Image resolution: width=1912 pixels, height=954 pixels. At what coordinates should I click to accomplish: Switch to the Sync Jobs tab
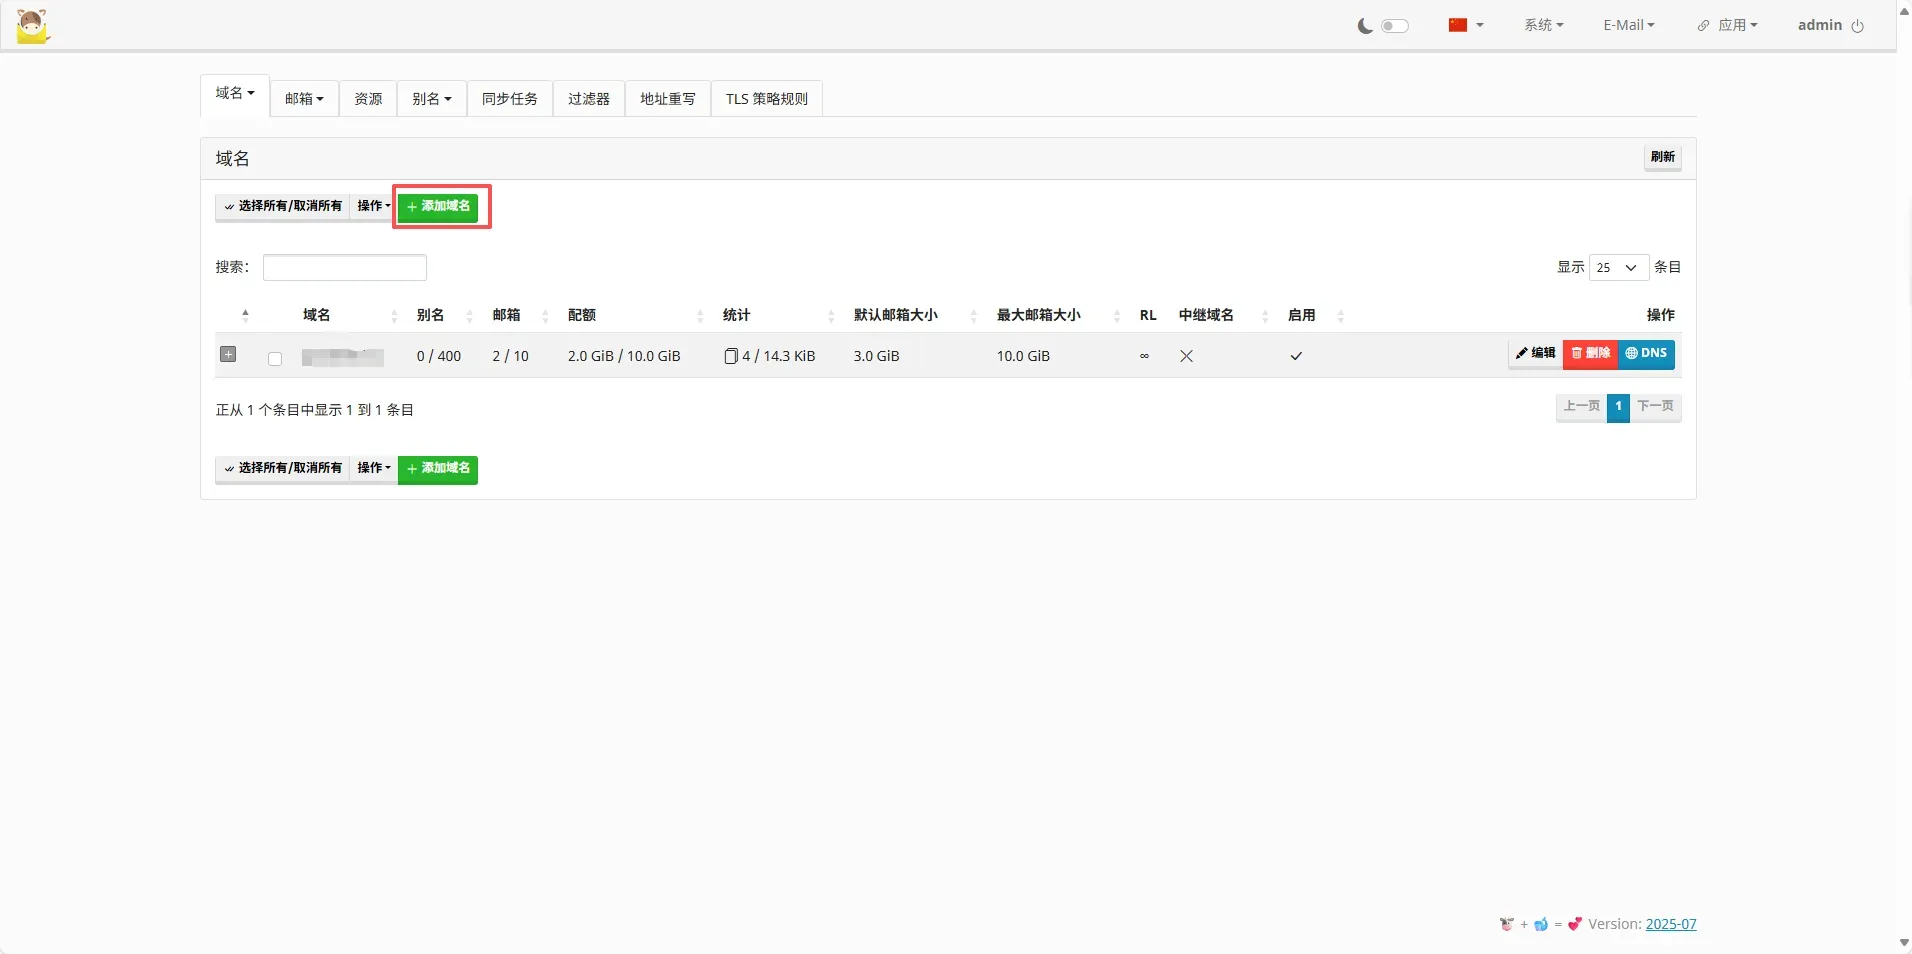point(509,99)
